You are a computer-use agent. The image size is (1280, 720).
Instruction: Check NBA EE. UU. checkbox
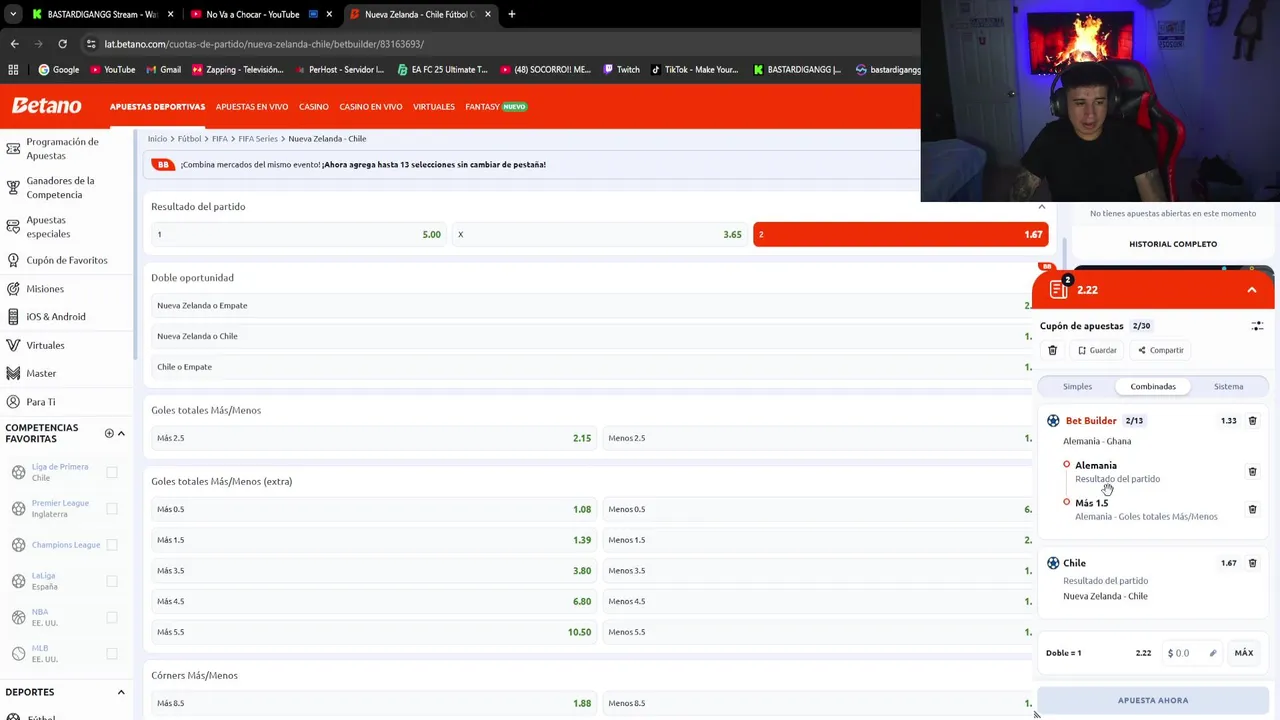[112, 617]
